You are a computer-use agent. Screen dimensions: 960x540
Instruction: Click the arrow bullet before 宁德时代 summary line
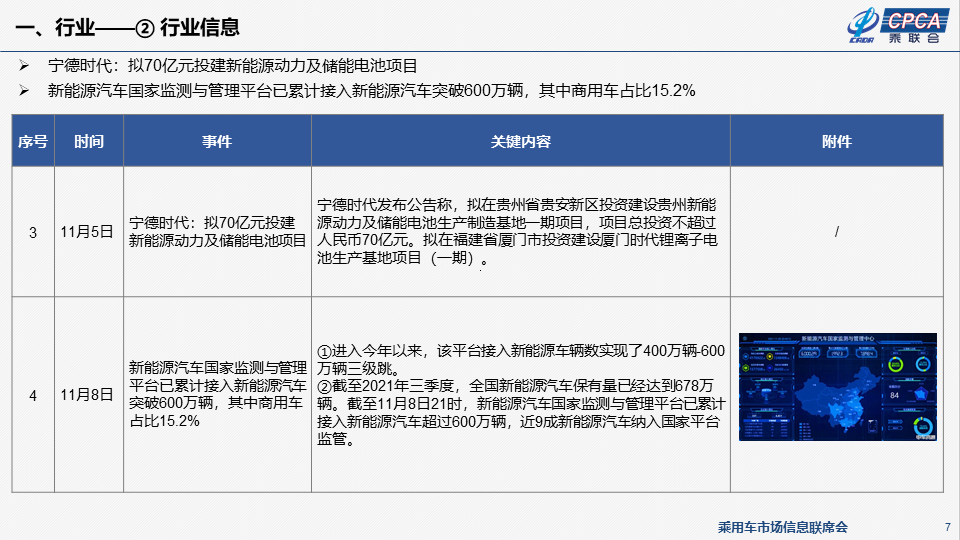point(25,66)
